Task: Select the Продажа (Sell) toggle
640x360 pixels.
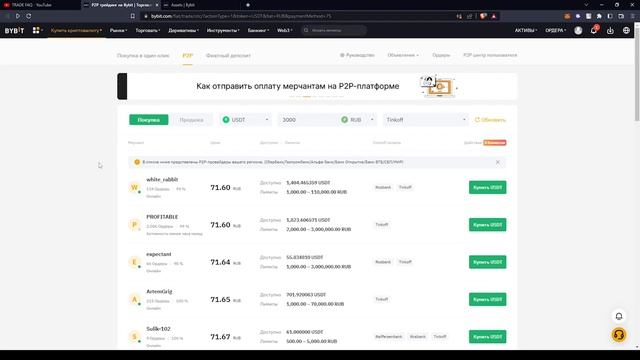Action: tap(191, 120)
